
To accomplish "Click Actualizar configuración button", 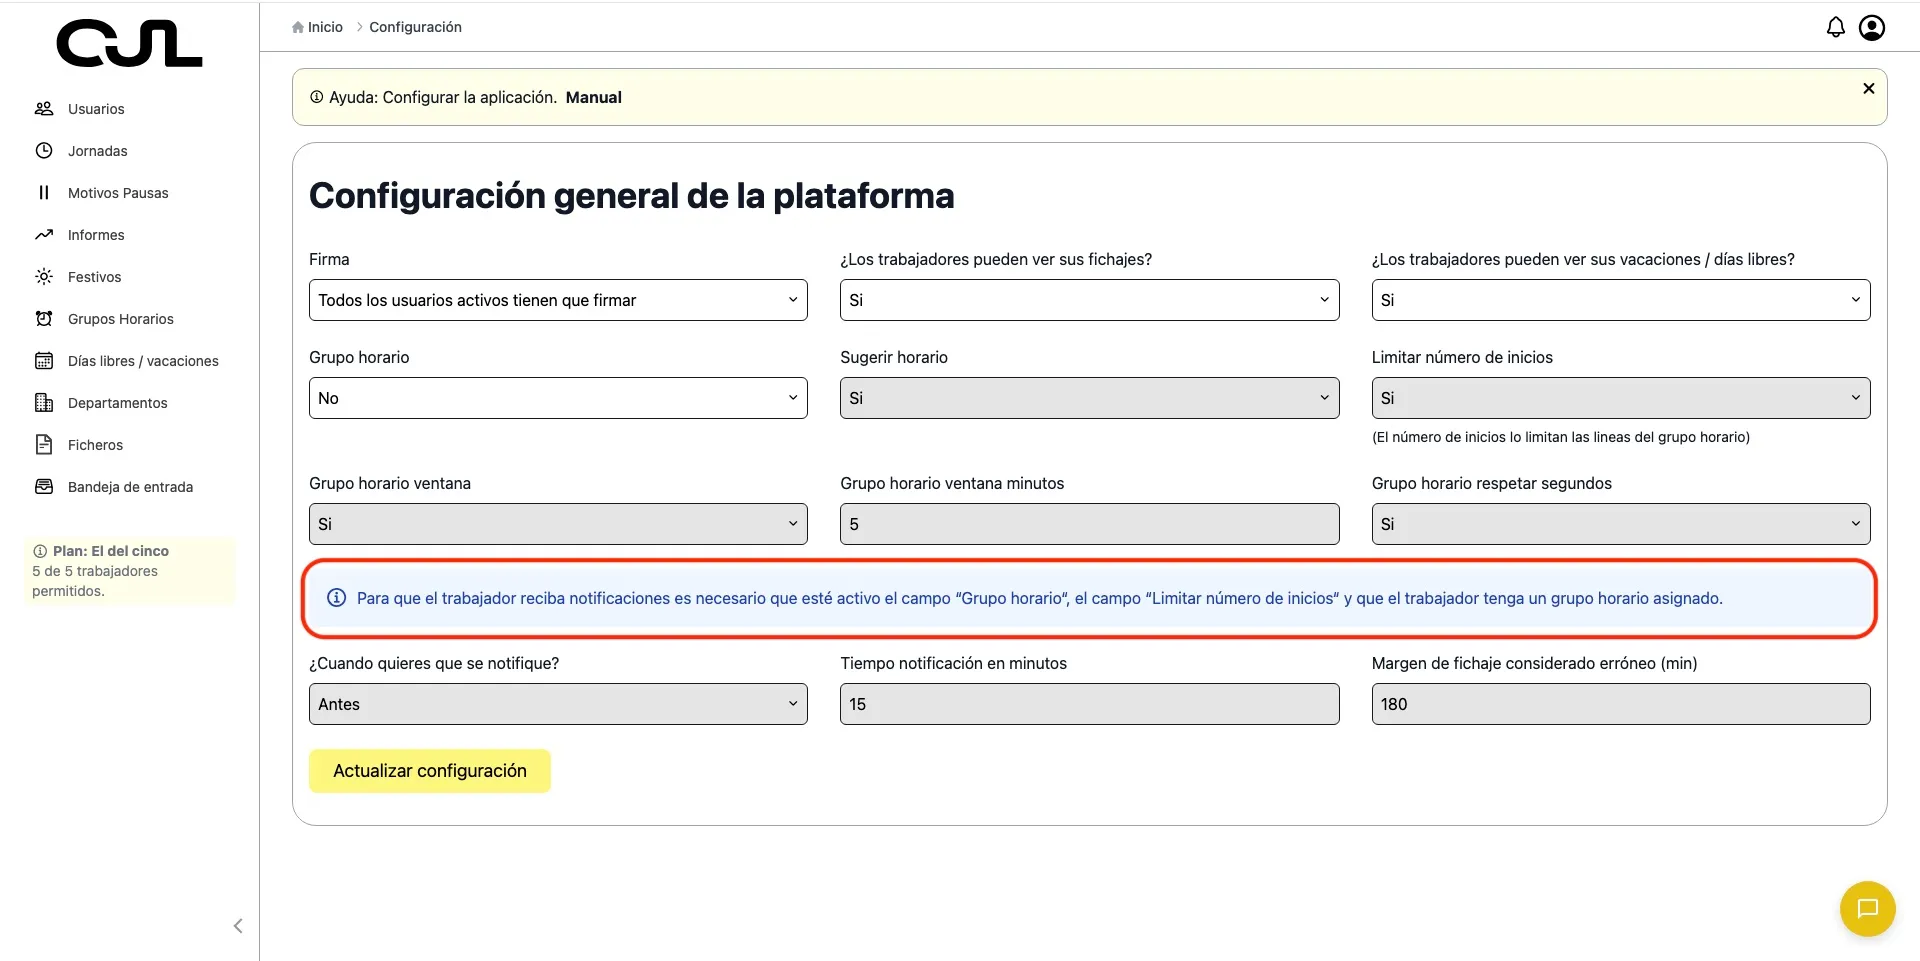I will coord(430,771).
